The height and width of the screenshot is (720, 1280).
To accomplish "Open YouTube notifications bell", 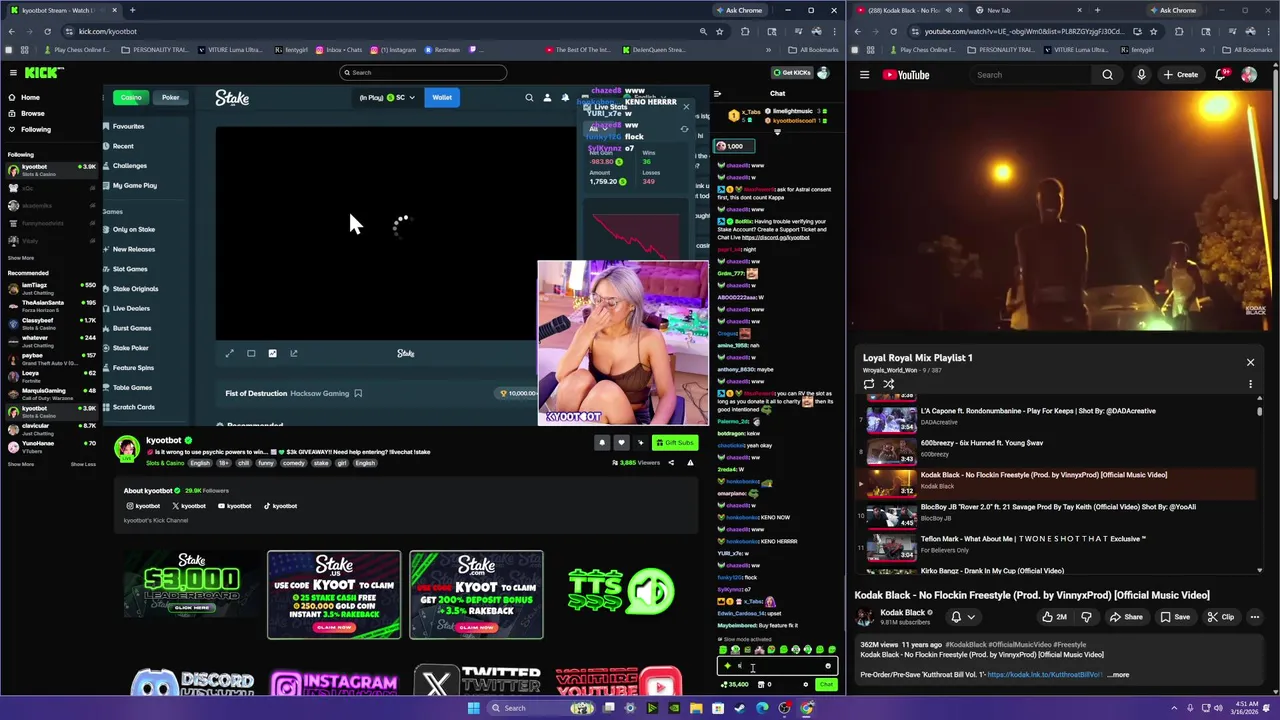I will click(1221, 75).
